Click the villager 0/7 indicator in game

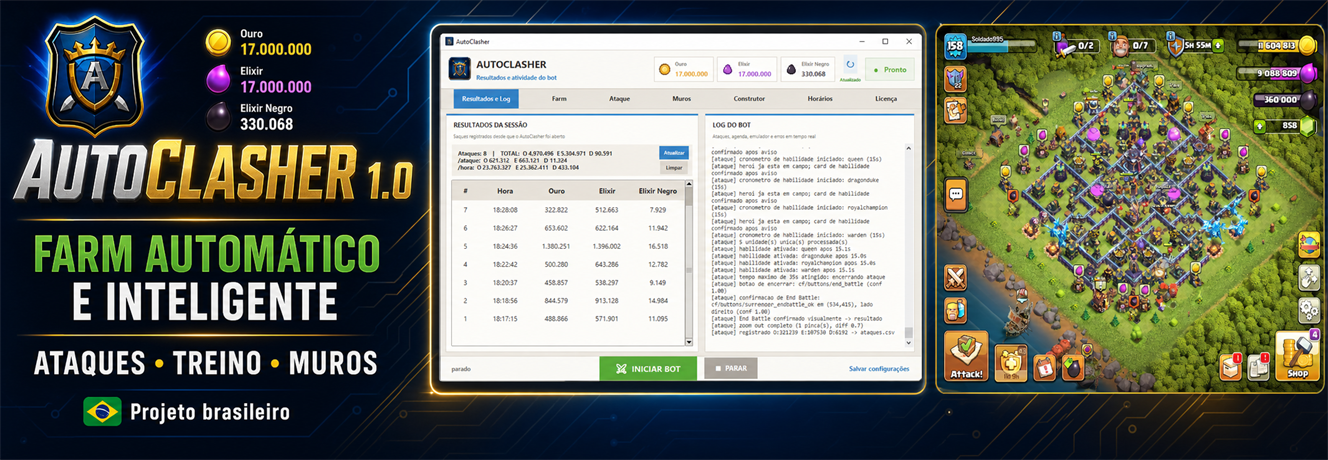(1131, 45)
